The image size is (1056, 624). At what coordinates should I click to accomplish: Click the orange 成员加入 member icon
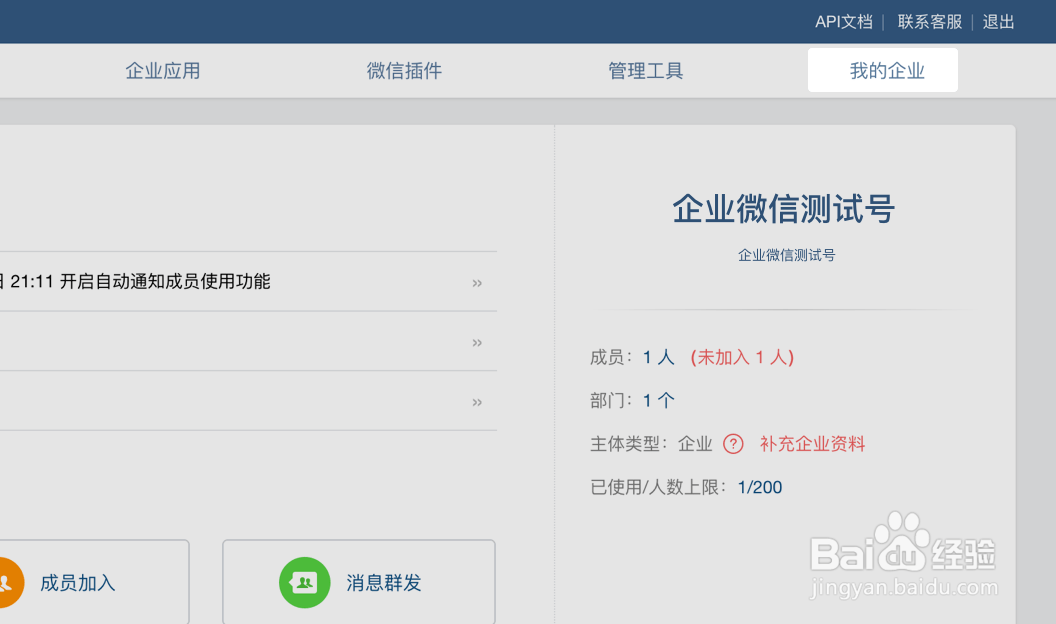(9, 582)
